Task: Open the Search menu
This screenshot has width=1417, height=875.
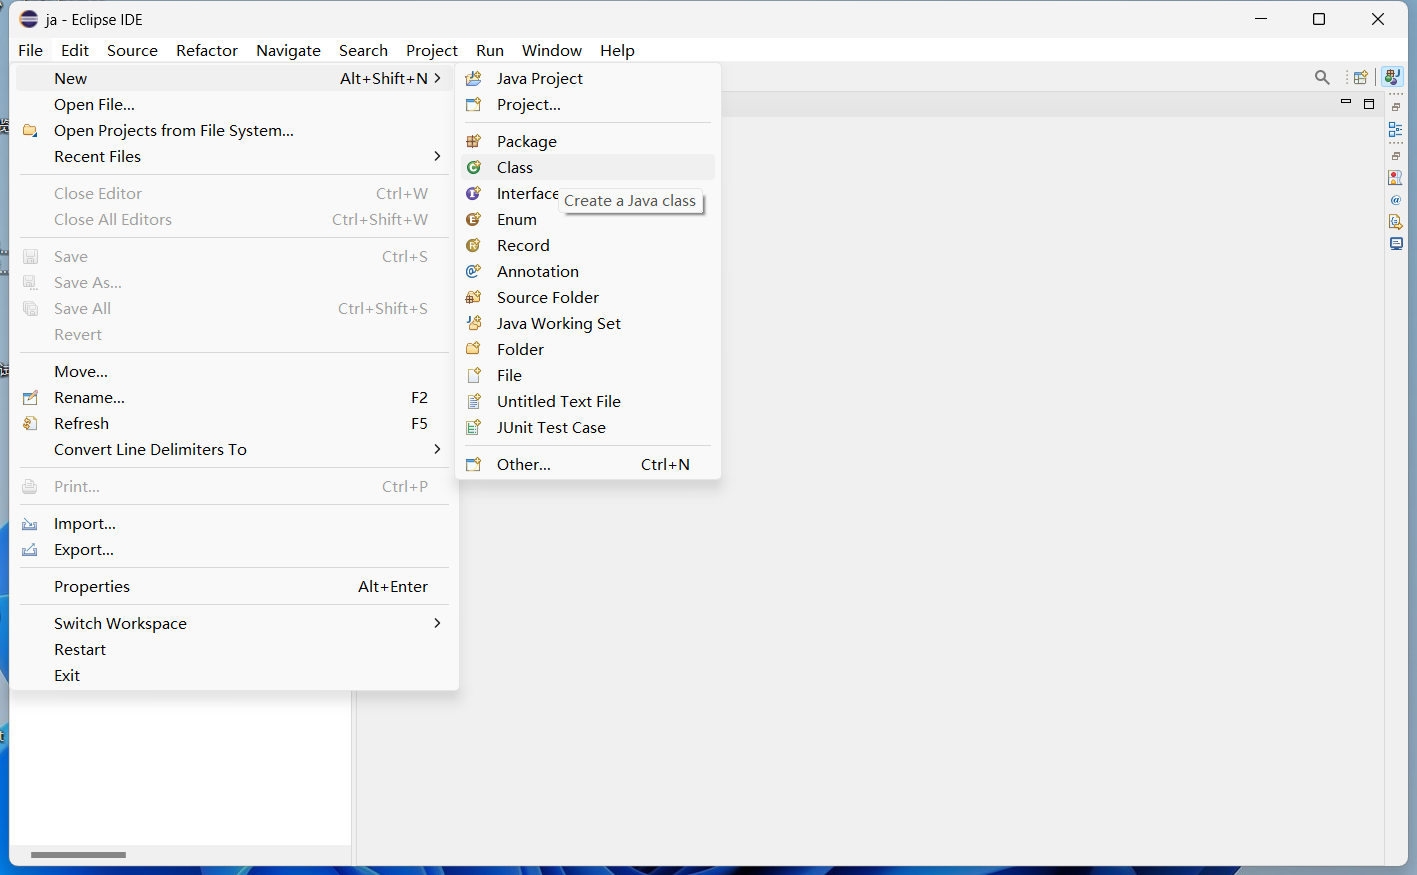Action: click(x=363, y=50)
